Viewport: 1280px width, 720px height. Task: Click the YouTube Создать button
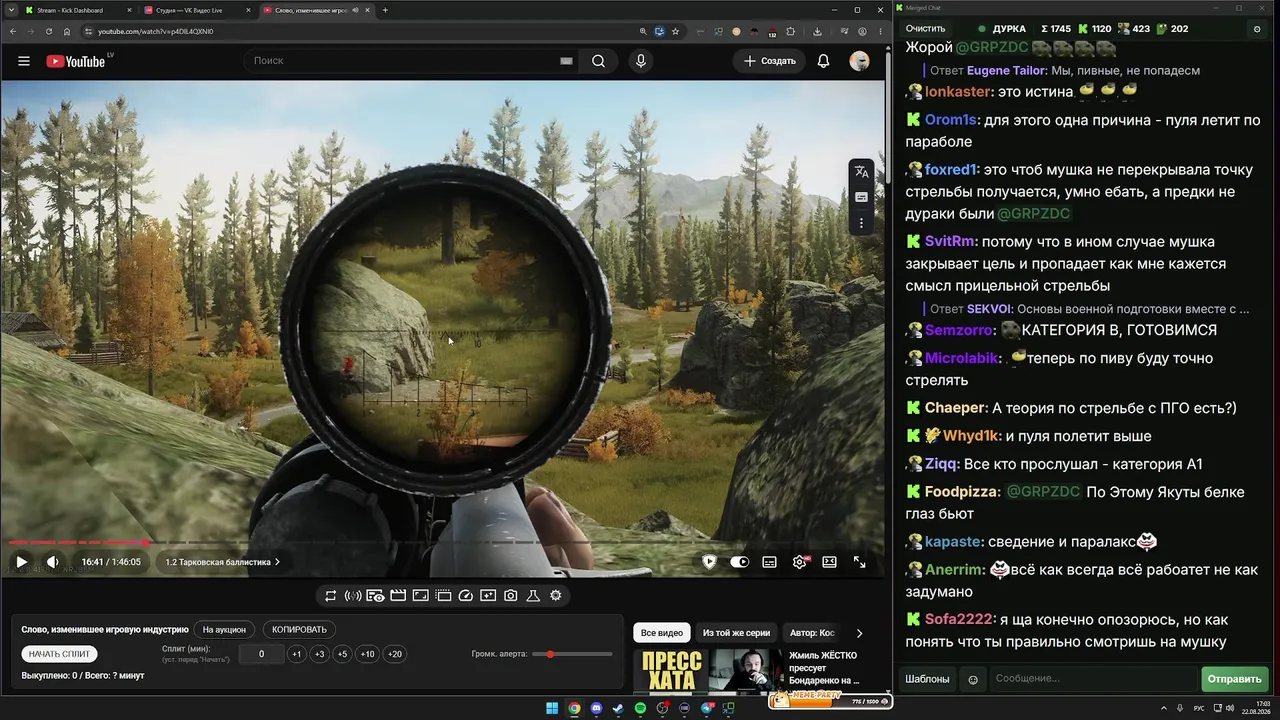point(770,61)
